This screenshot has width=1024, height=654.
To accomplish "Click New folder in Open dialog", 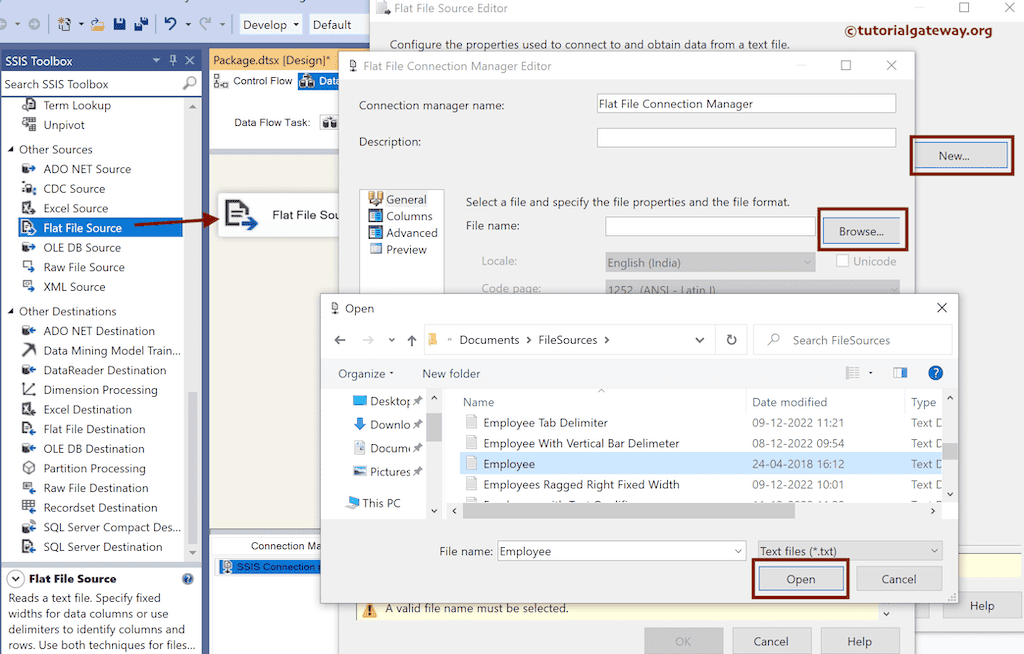I will [451, 374].
